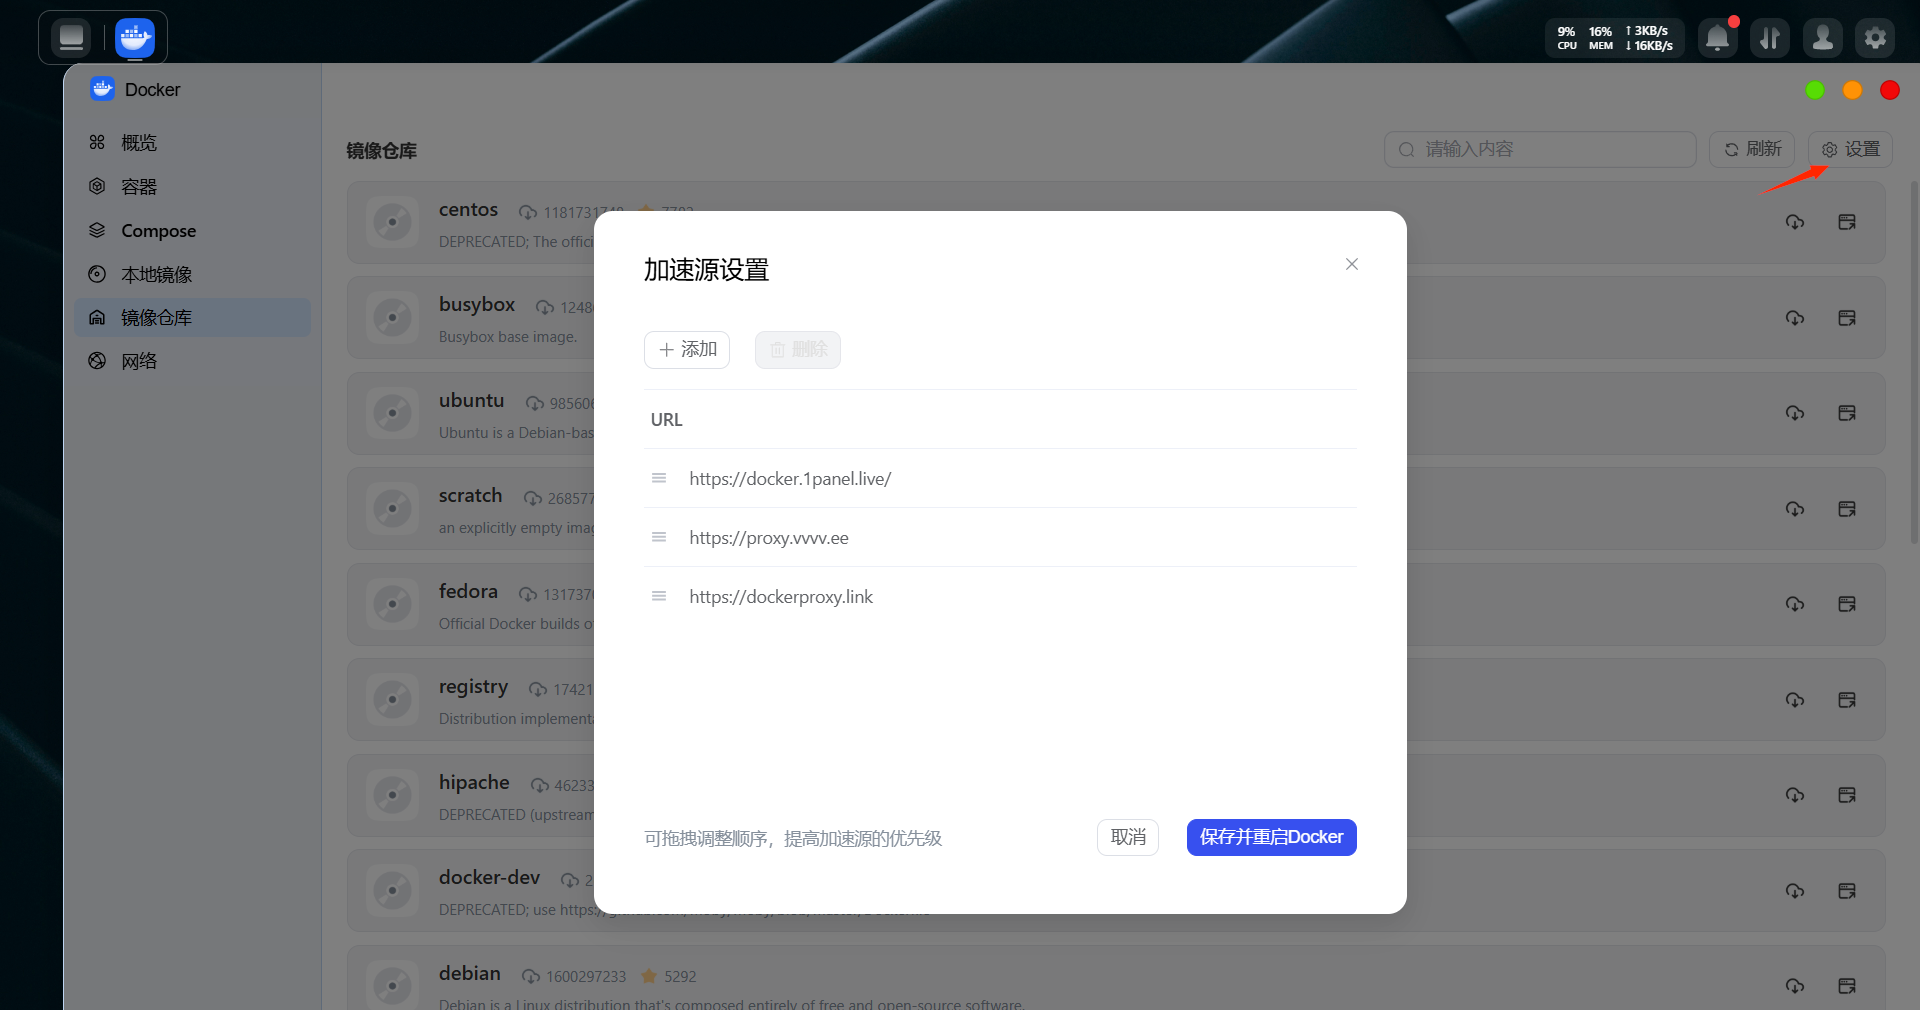Open the 设置 button above the list
1920x1010 pixels.
[1850, 149]
